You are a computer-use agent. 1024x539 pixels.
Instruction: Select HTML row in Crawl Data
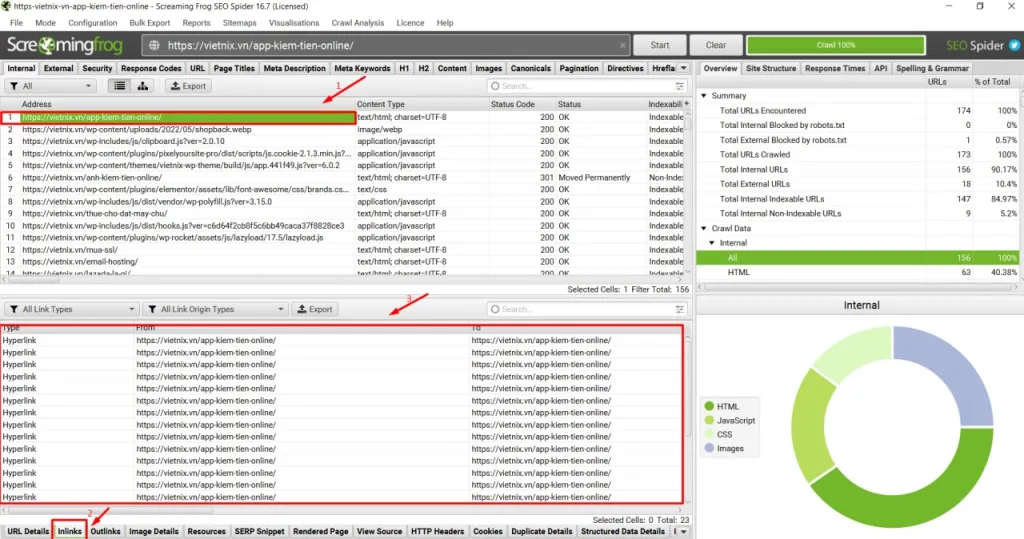(x=857, y=272)
